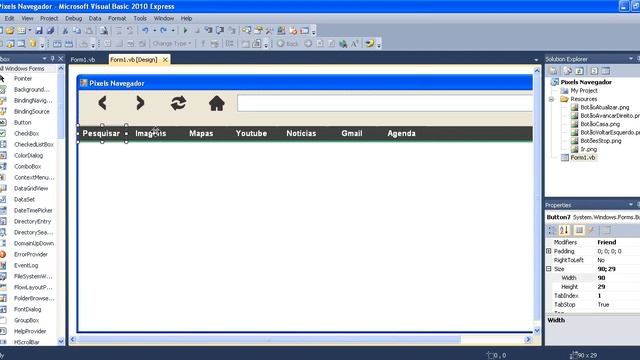Click the Toolbox scroll down arrow
640x360 pixels.
coord(61,341)
